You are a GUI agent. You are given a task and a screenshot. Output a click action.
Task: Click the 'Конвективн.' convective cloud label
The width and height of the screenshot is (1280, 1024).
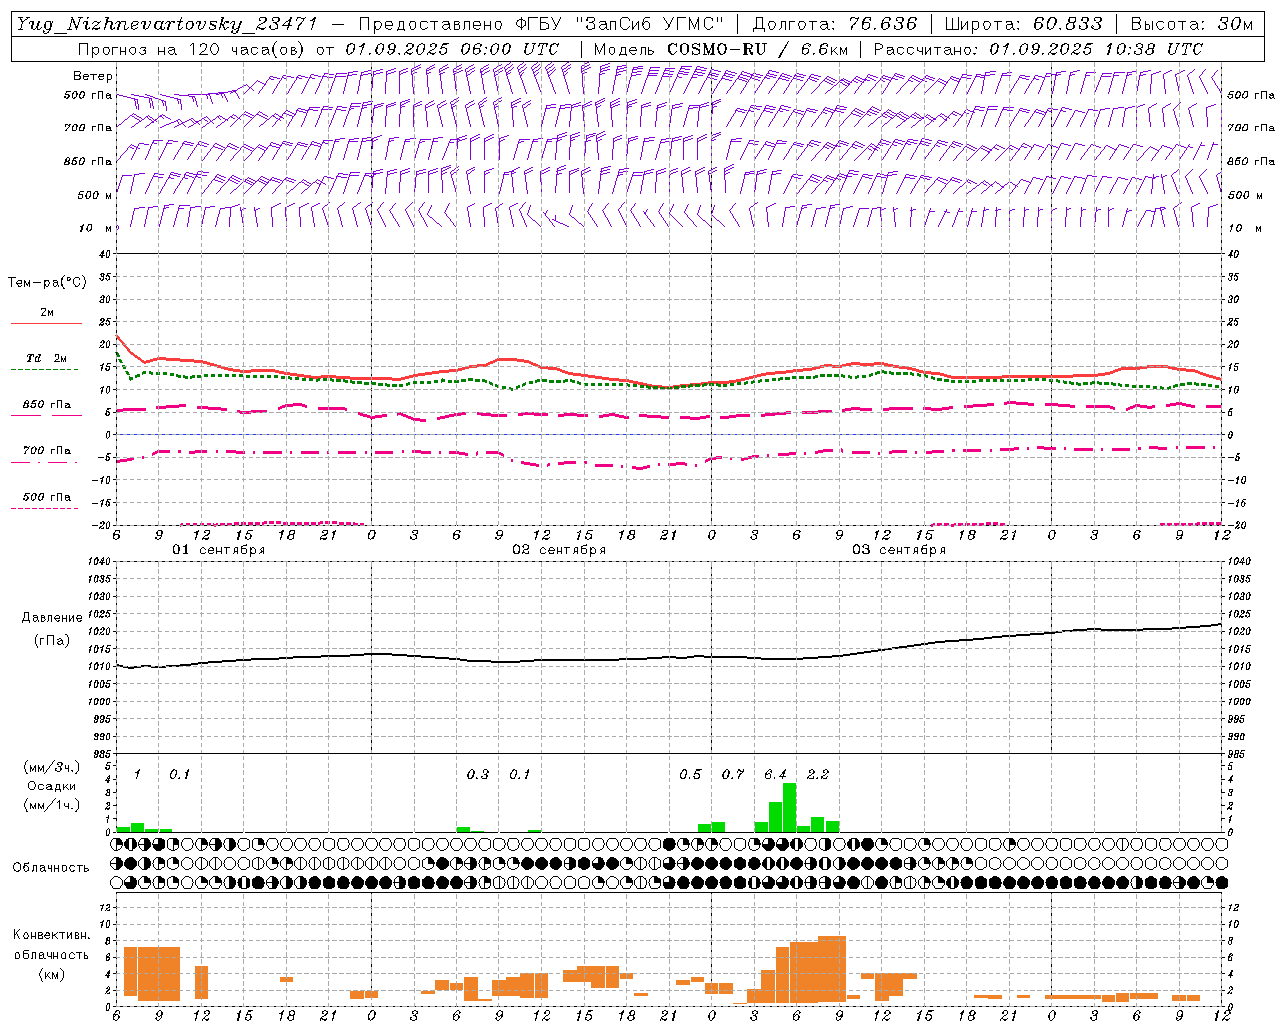52,935
